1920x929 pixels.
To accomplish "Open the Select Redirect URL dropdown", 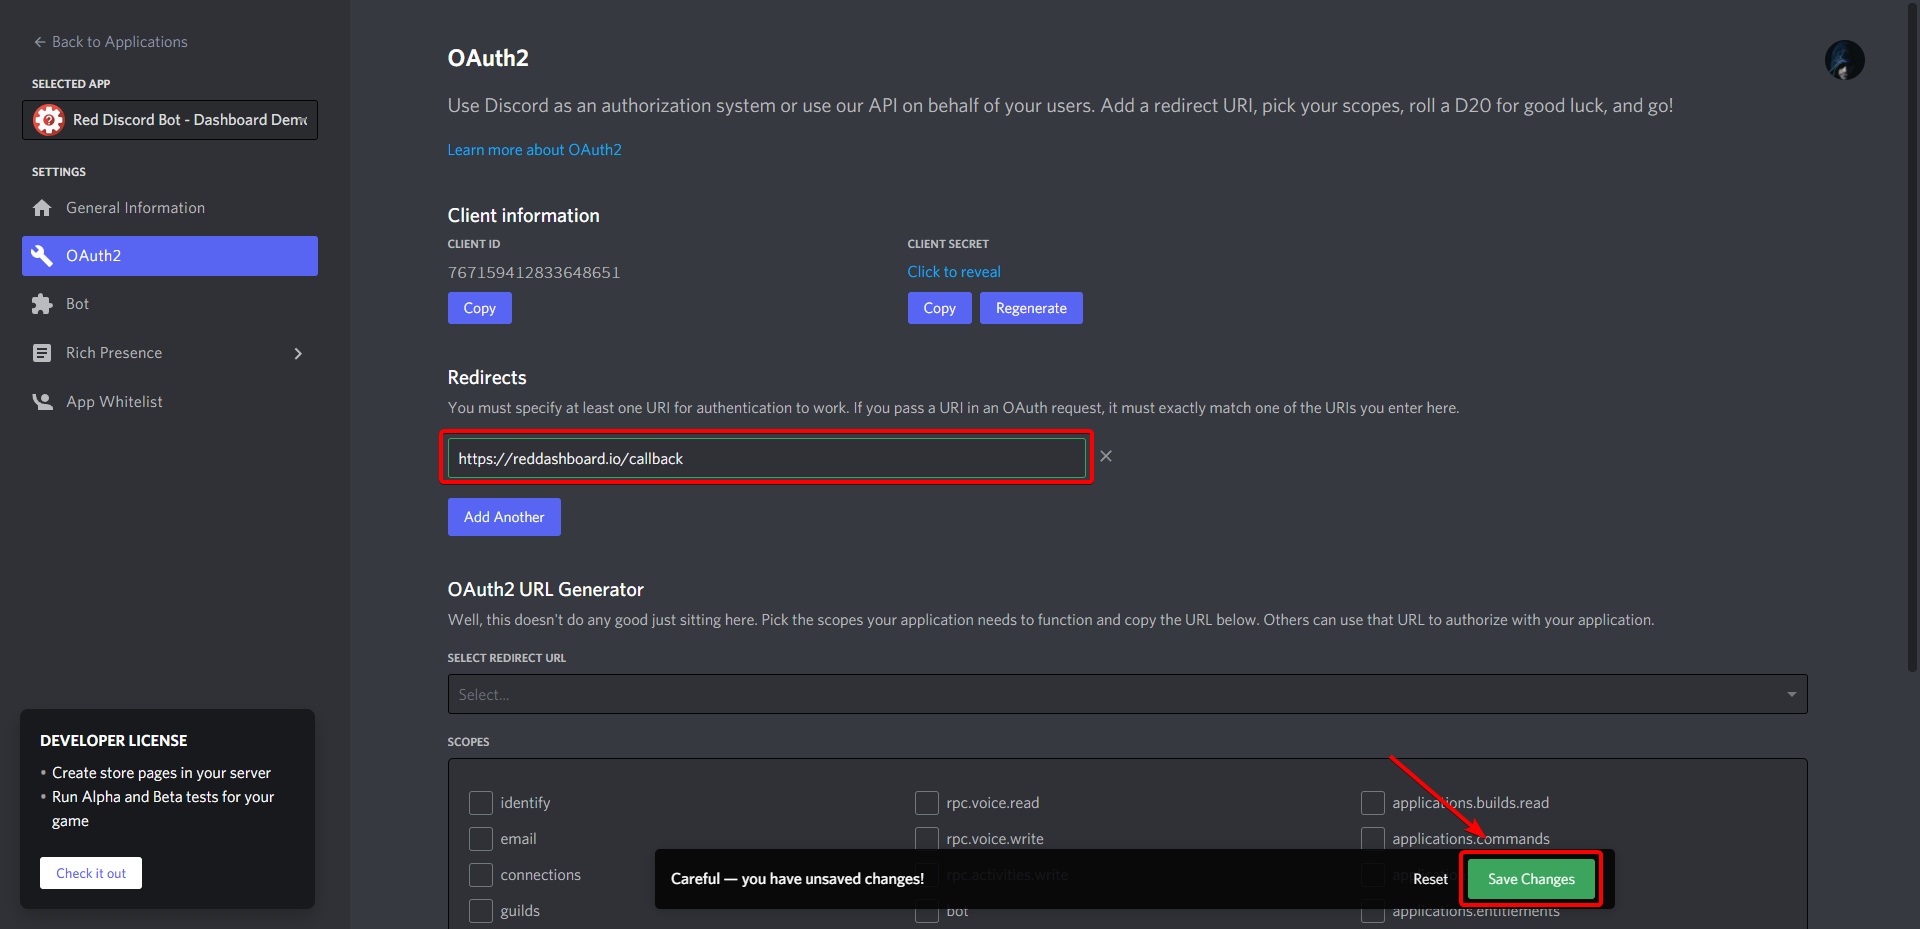I will tap(1127, 694).
